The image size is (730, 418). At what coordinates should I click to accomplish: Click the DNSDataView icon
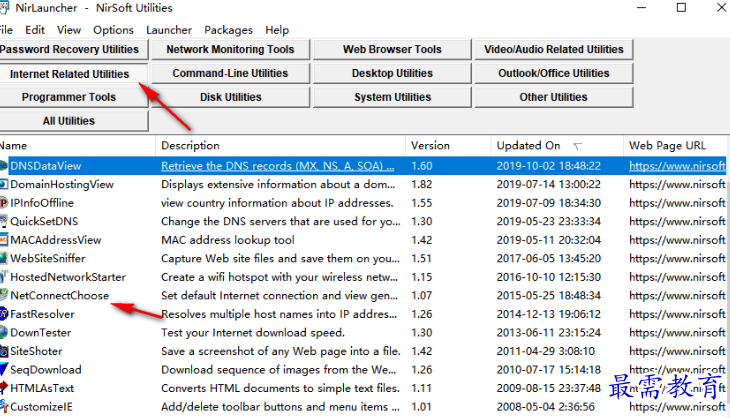4,166
